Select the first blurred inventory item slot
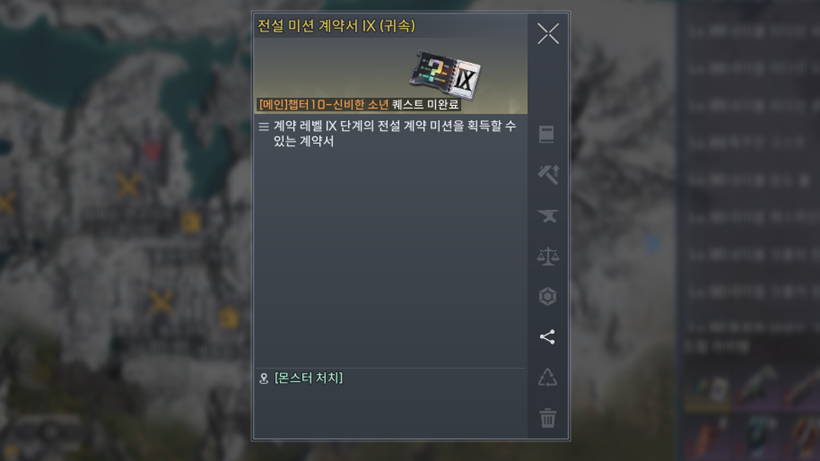Viewport: 820px width, 461px height. point(708,389)
